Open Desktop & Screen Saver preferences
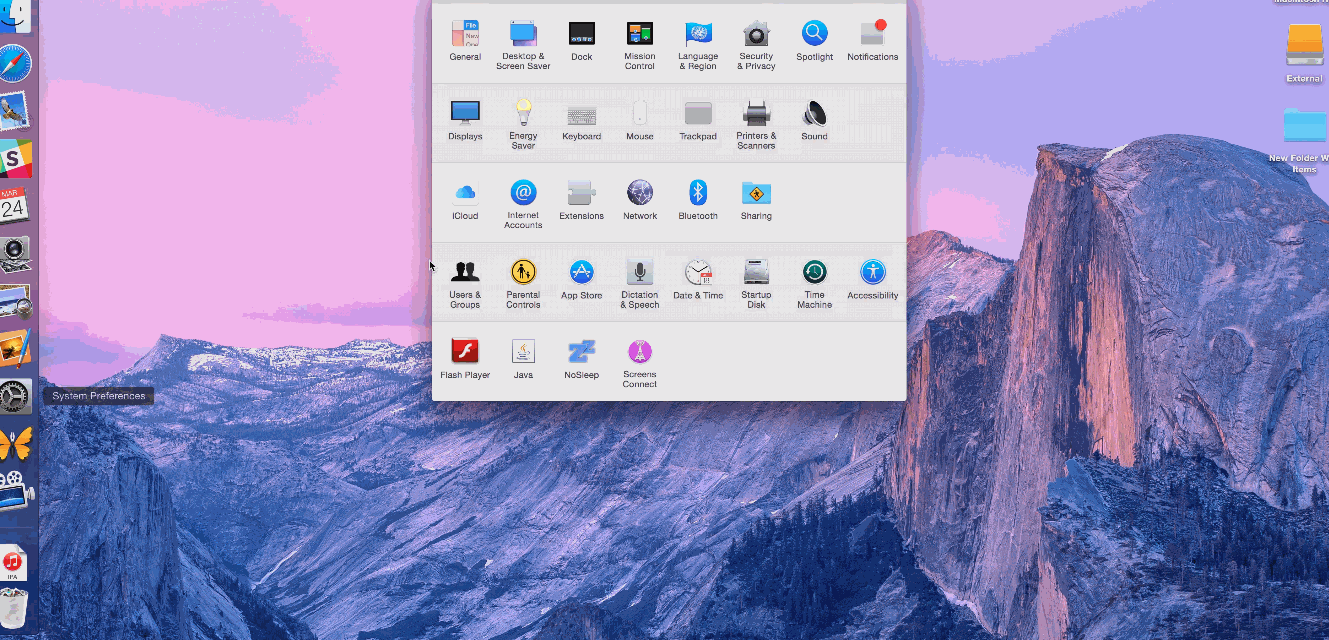 click(523, 45)
